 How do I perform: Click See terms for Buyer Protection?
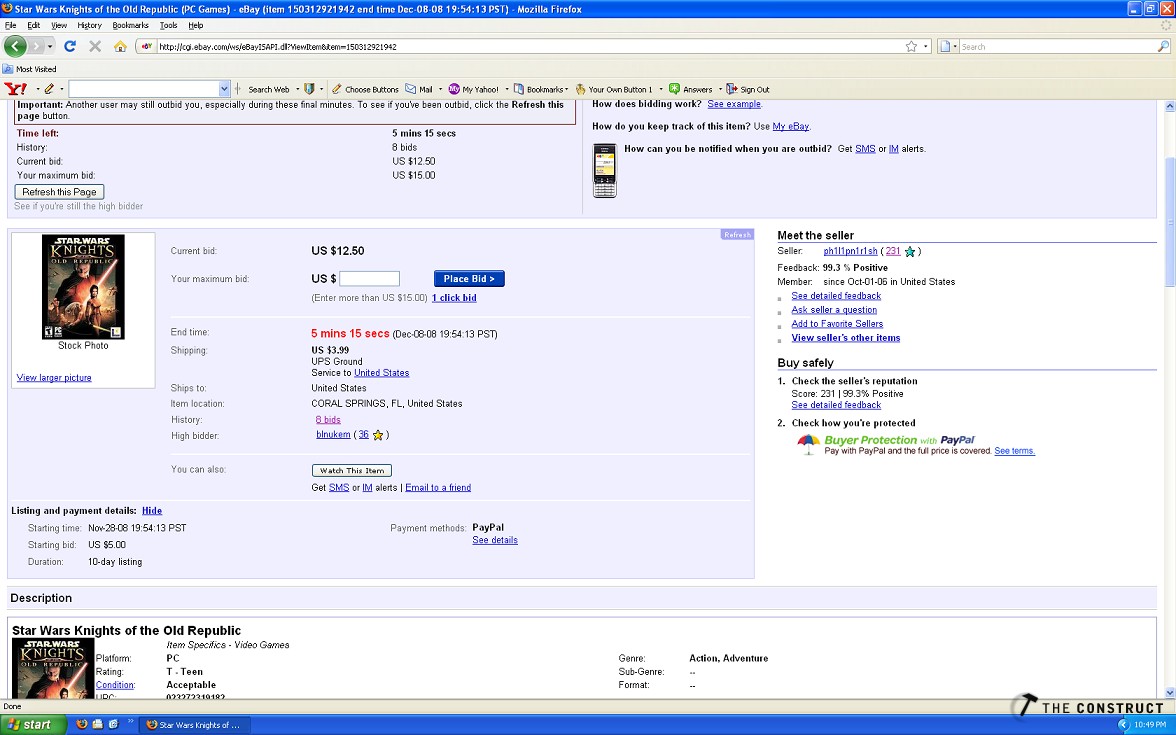click(1014, 451)
